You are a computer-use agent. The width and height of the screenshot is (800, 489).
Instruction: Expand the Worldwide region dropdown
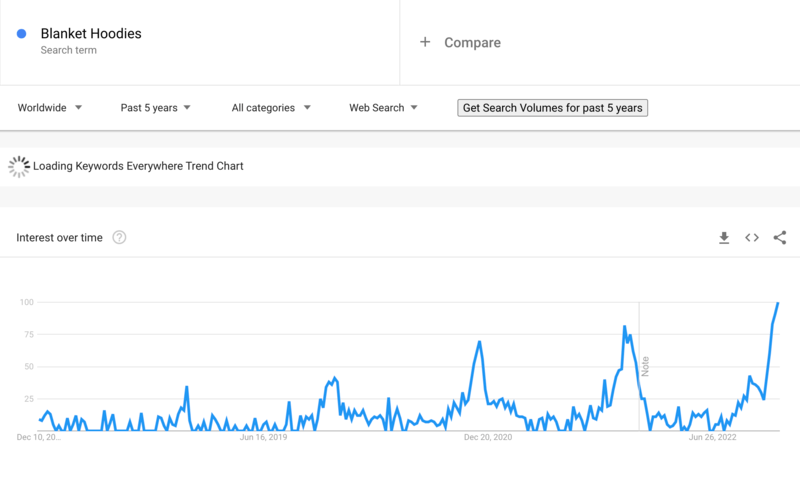coord(49,108)
